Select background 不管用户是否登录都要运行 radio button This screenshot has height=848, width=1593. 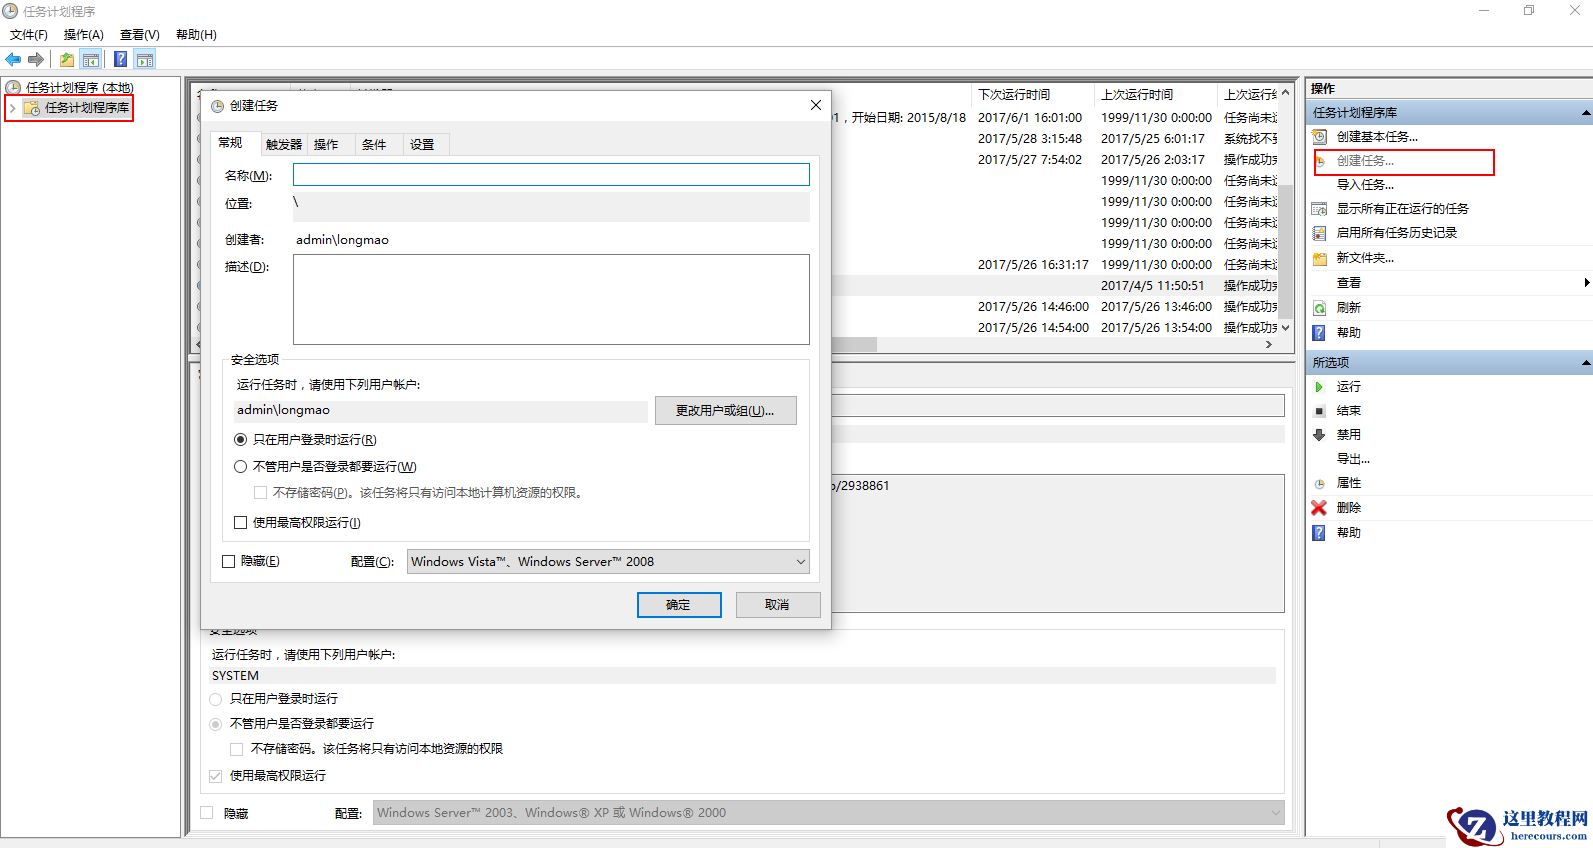coord(216,724)
